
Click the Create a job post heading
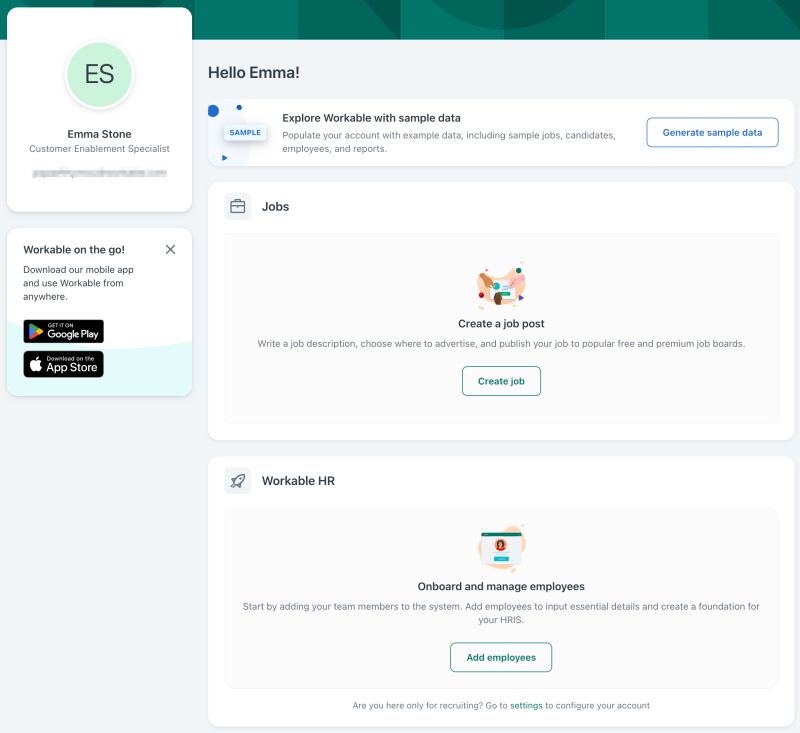point(501,324)
